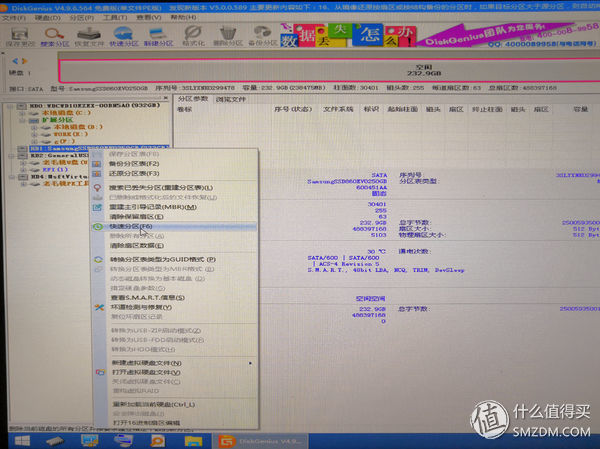Choose Quick Partition (F6) menu item

click(x=174, y=226)
